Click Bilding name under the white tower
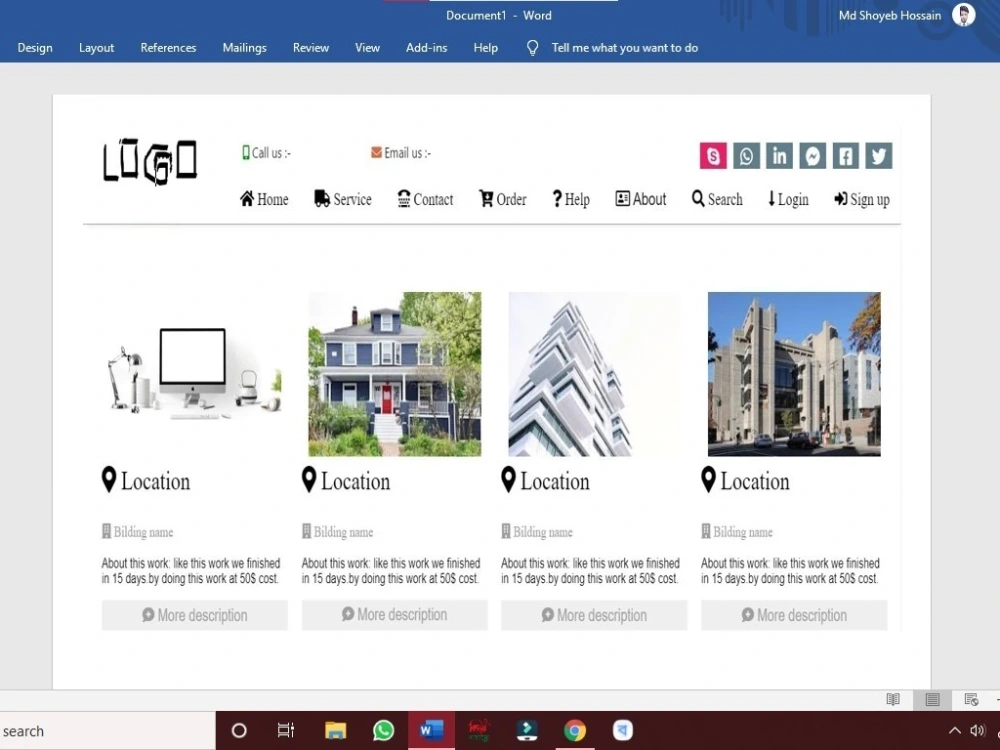This screenshot has width=1000, height=750. (543, 532)
